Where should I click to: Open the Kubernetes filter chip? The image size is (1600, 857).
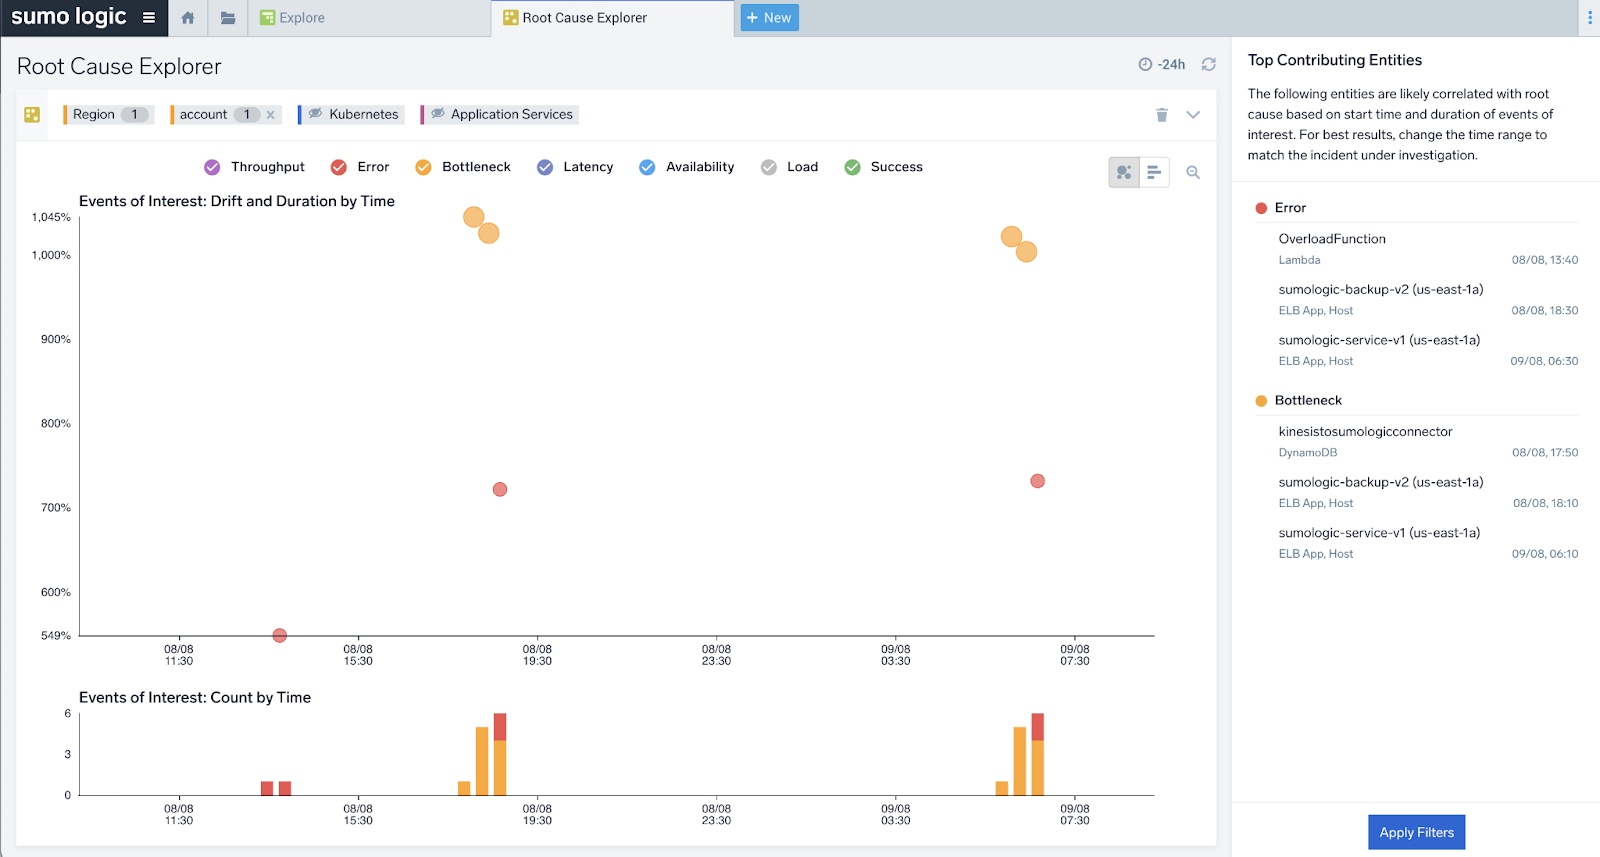point(352,114)
